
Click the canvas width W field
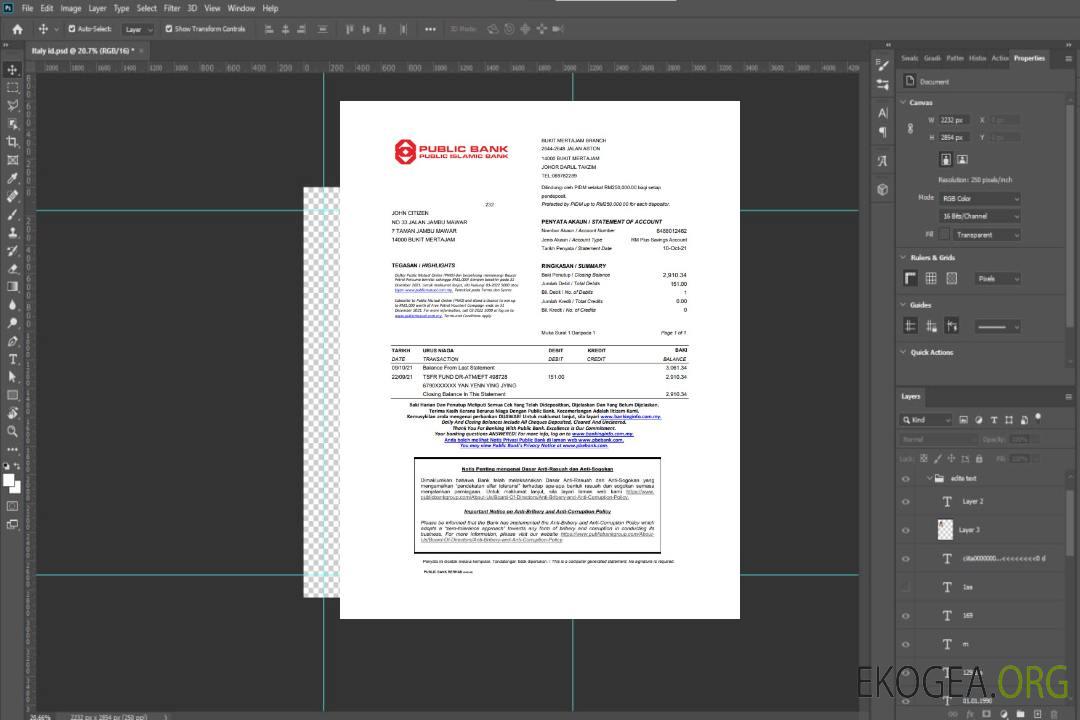954,120
